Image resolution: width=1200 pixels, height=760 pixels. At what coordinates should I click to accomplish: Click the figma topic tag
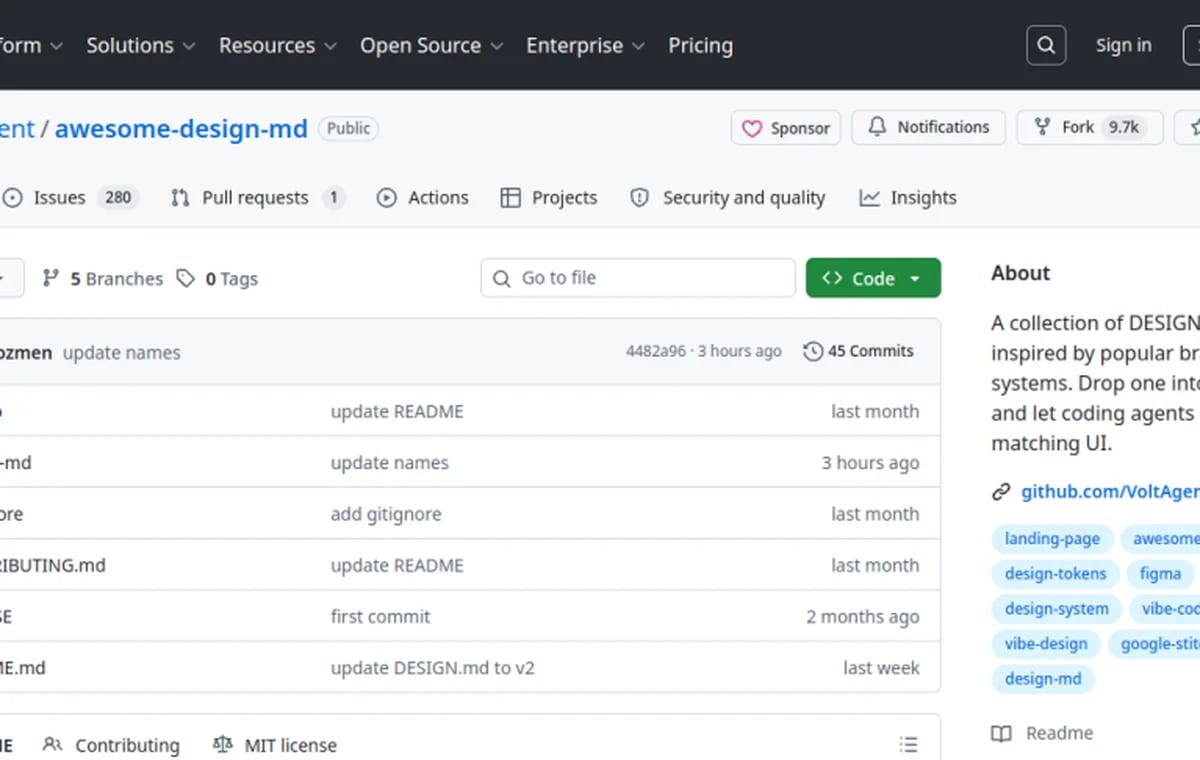click(1160, 573)
